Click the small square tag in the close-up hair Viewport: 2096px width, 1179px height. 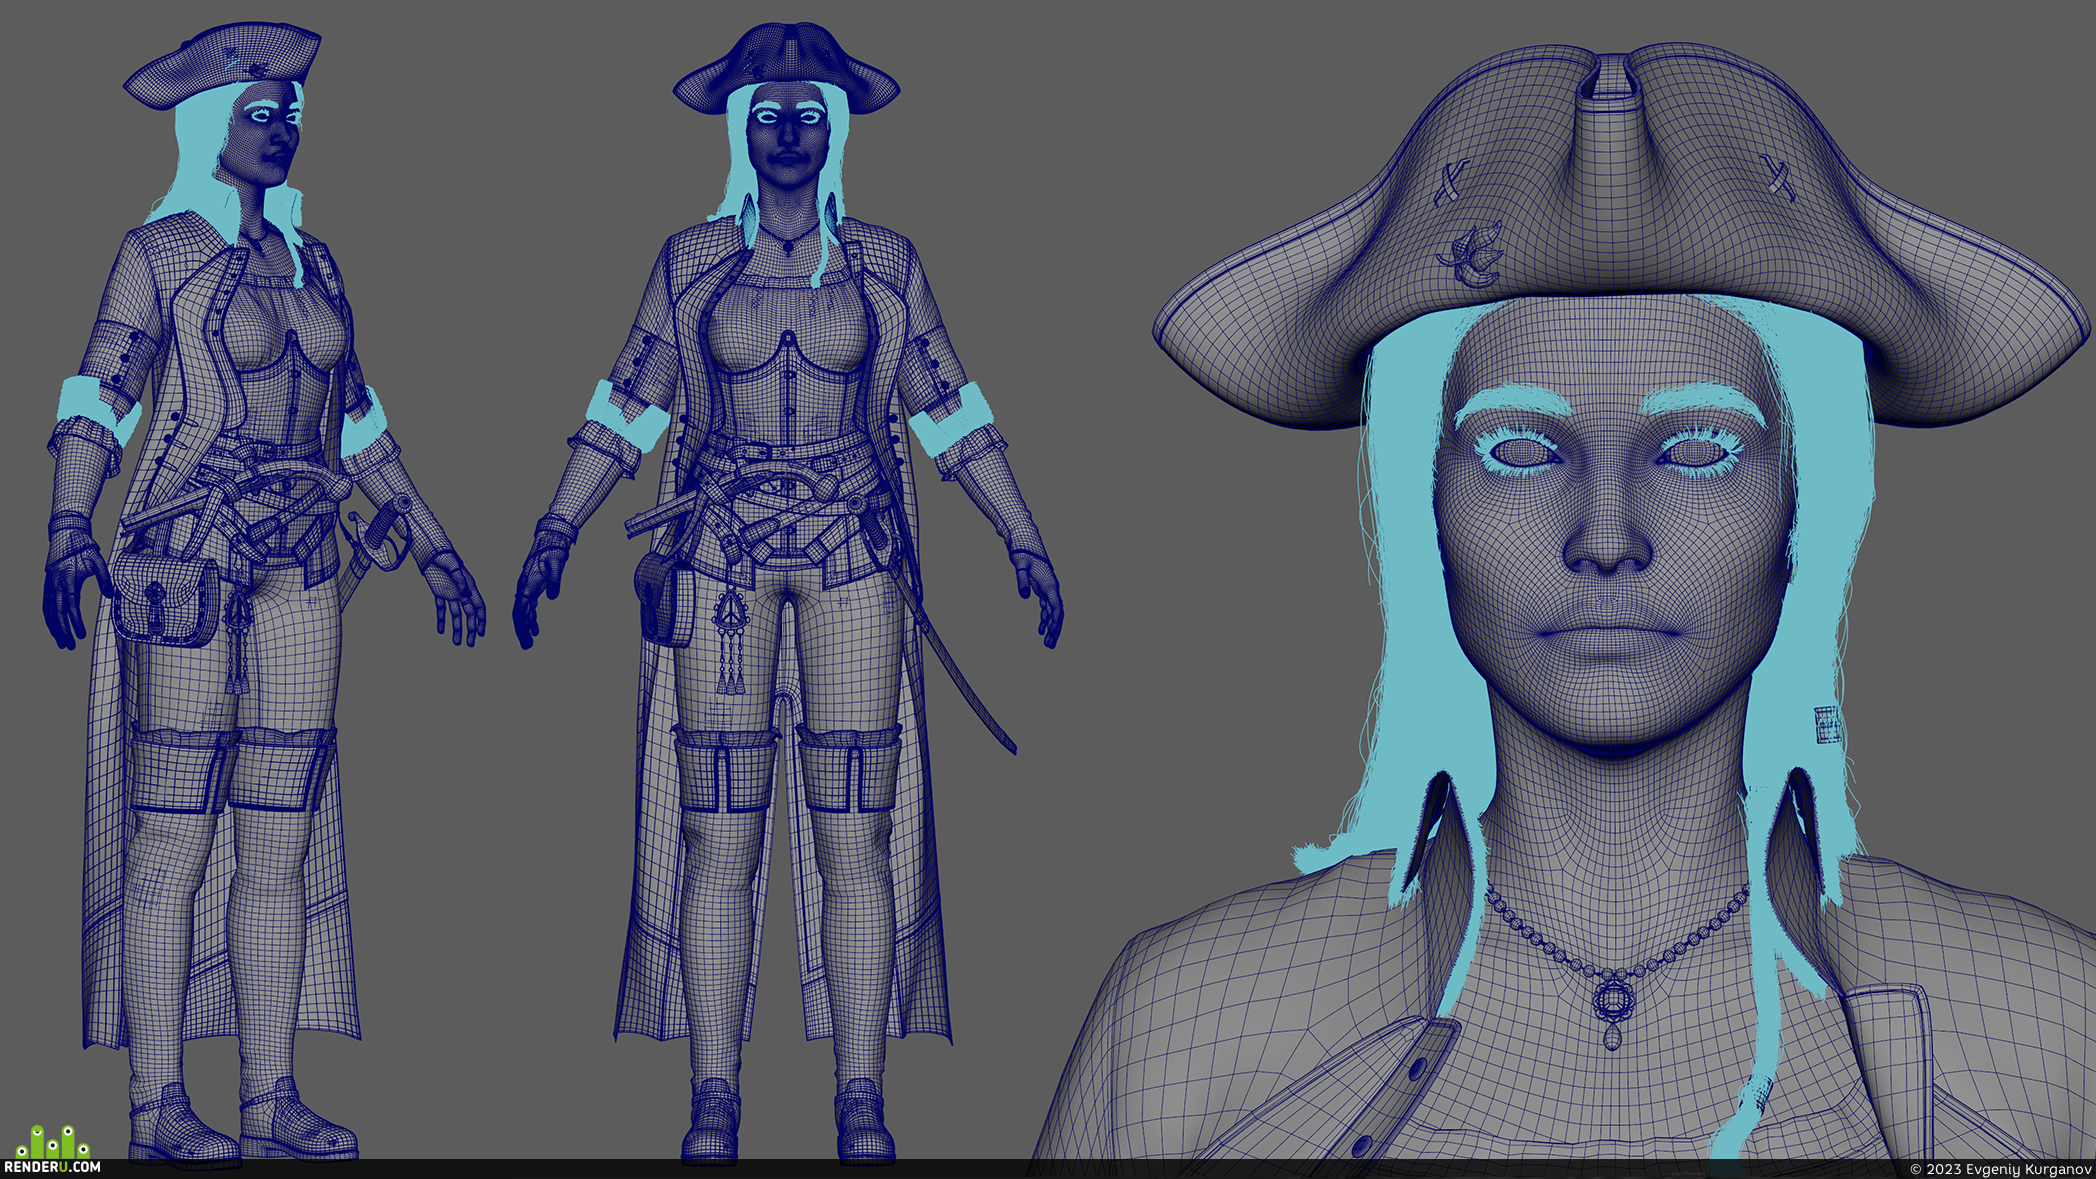coord(1827,724)
